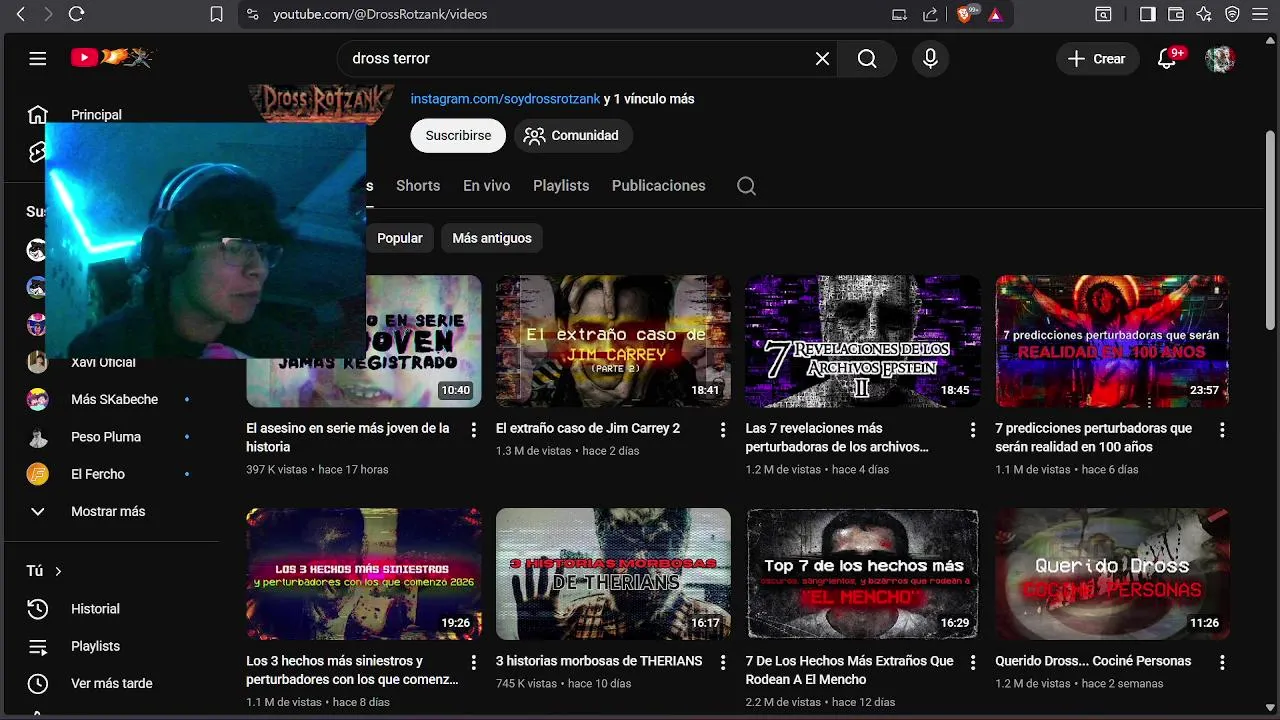Screen dimensions: 1280x720
Task: Open the Brave VPN shield icon
Action: point(1232,14)
